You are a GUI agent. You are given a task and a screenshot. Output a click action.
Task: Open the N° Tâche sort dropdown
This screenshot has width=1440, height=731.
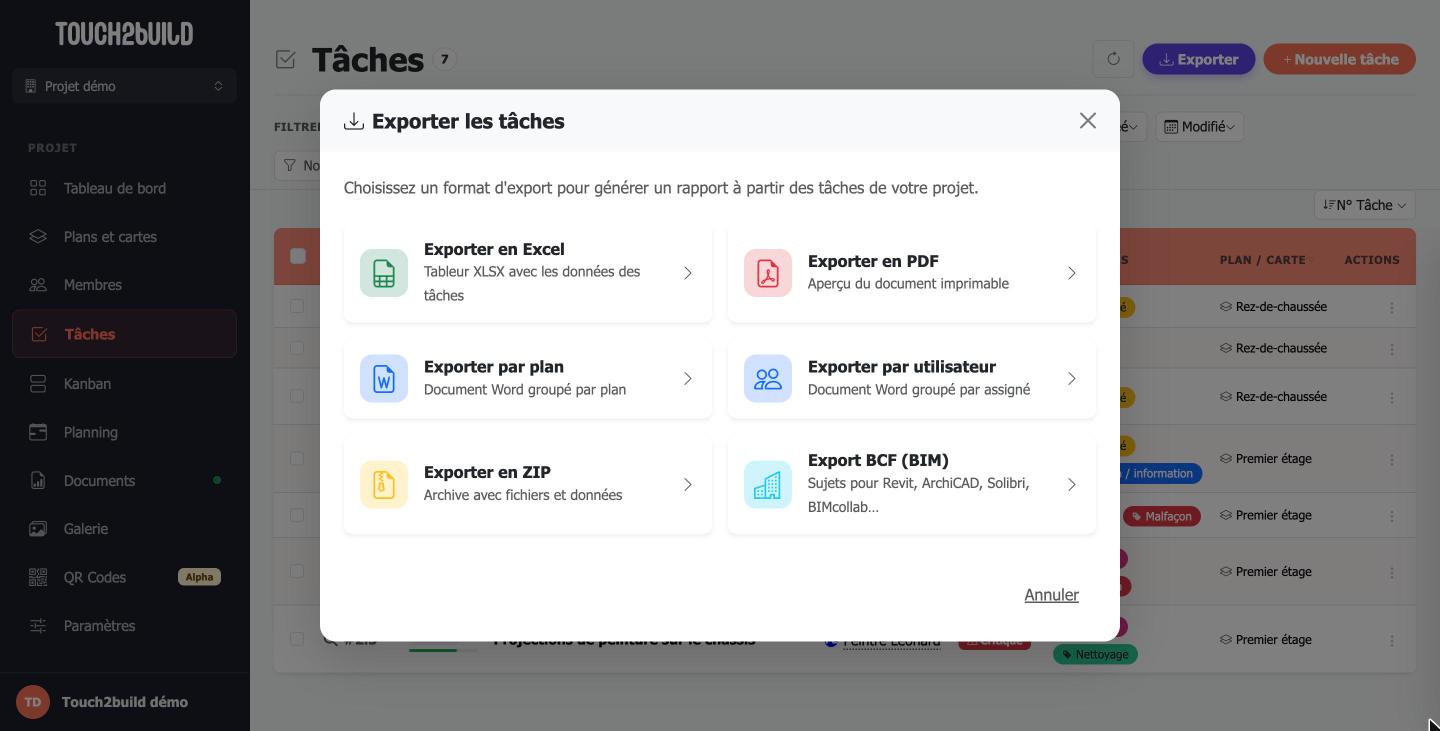[1364, 205]
